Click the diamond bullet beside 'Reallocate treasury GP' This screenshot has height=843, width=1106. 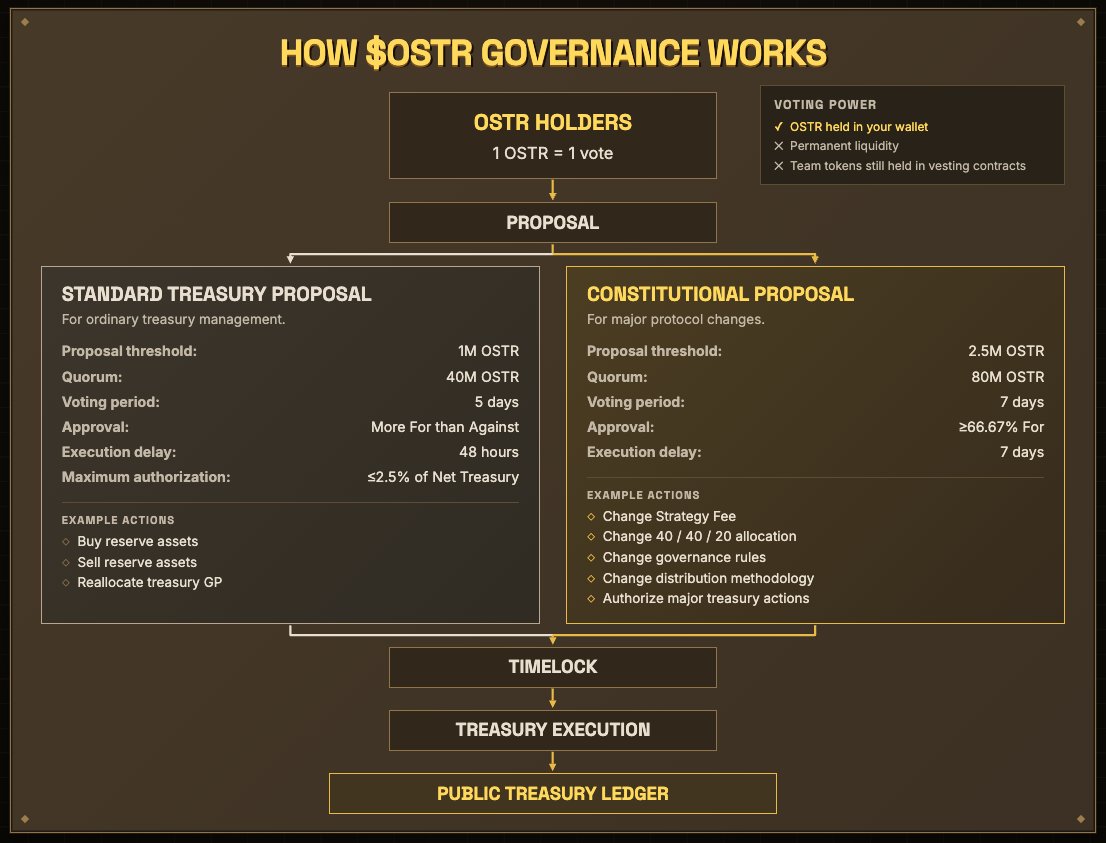point(66,583)
